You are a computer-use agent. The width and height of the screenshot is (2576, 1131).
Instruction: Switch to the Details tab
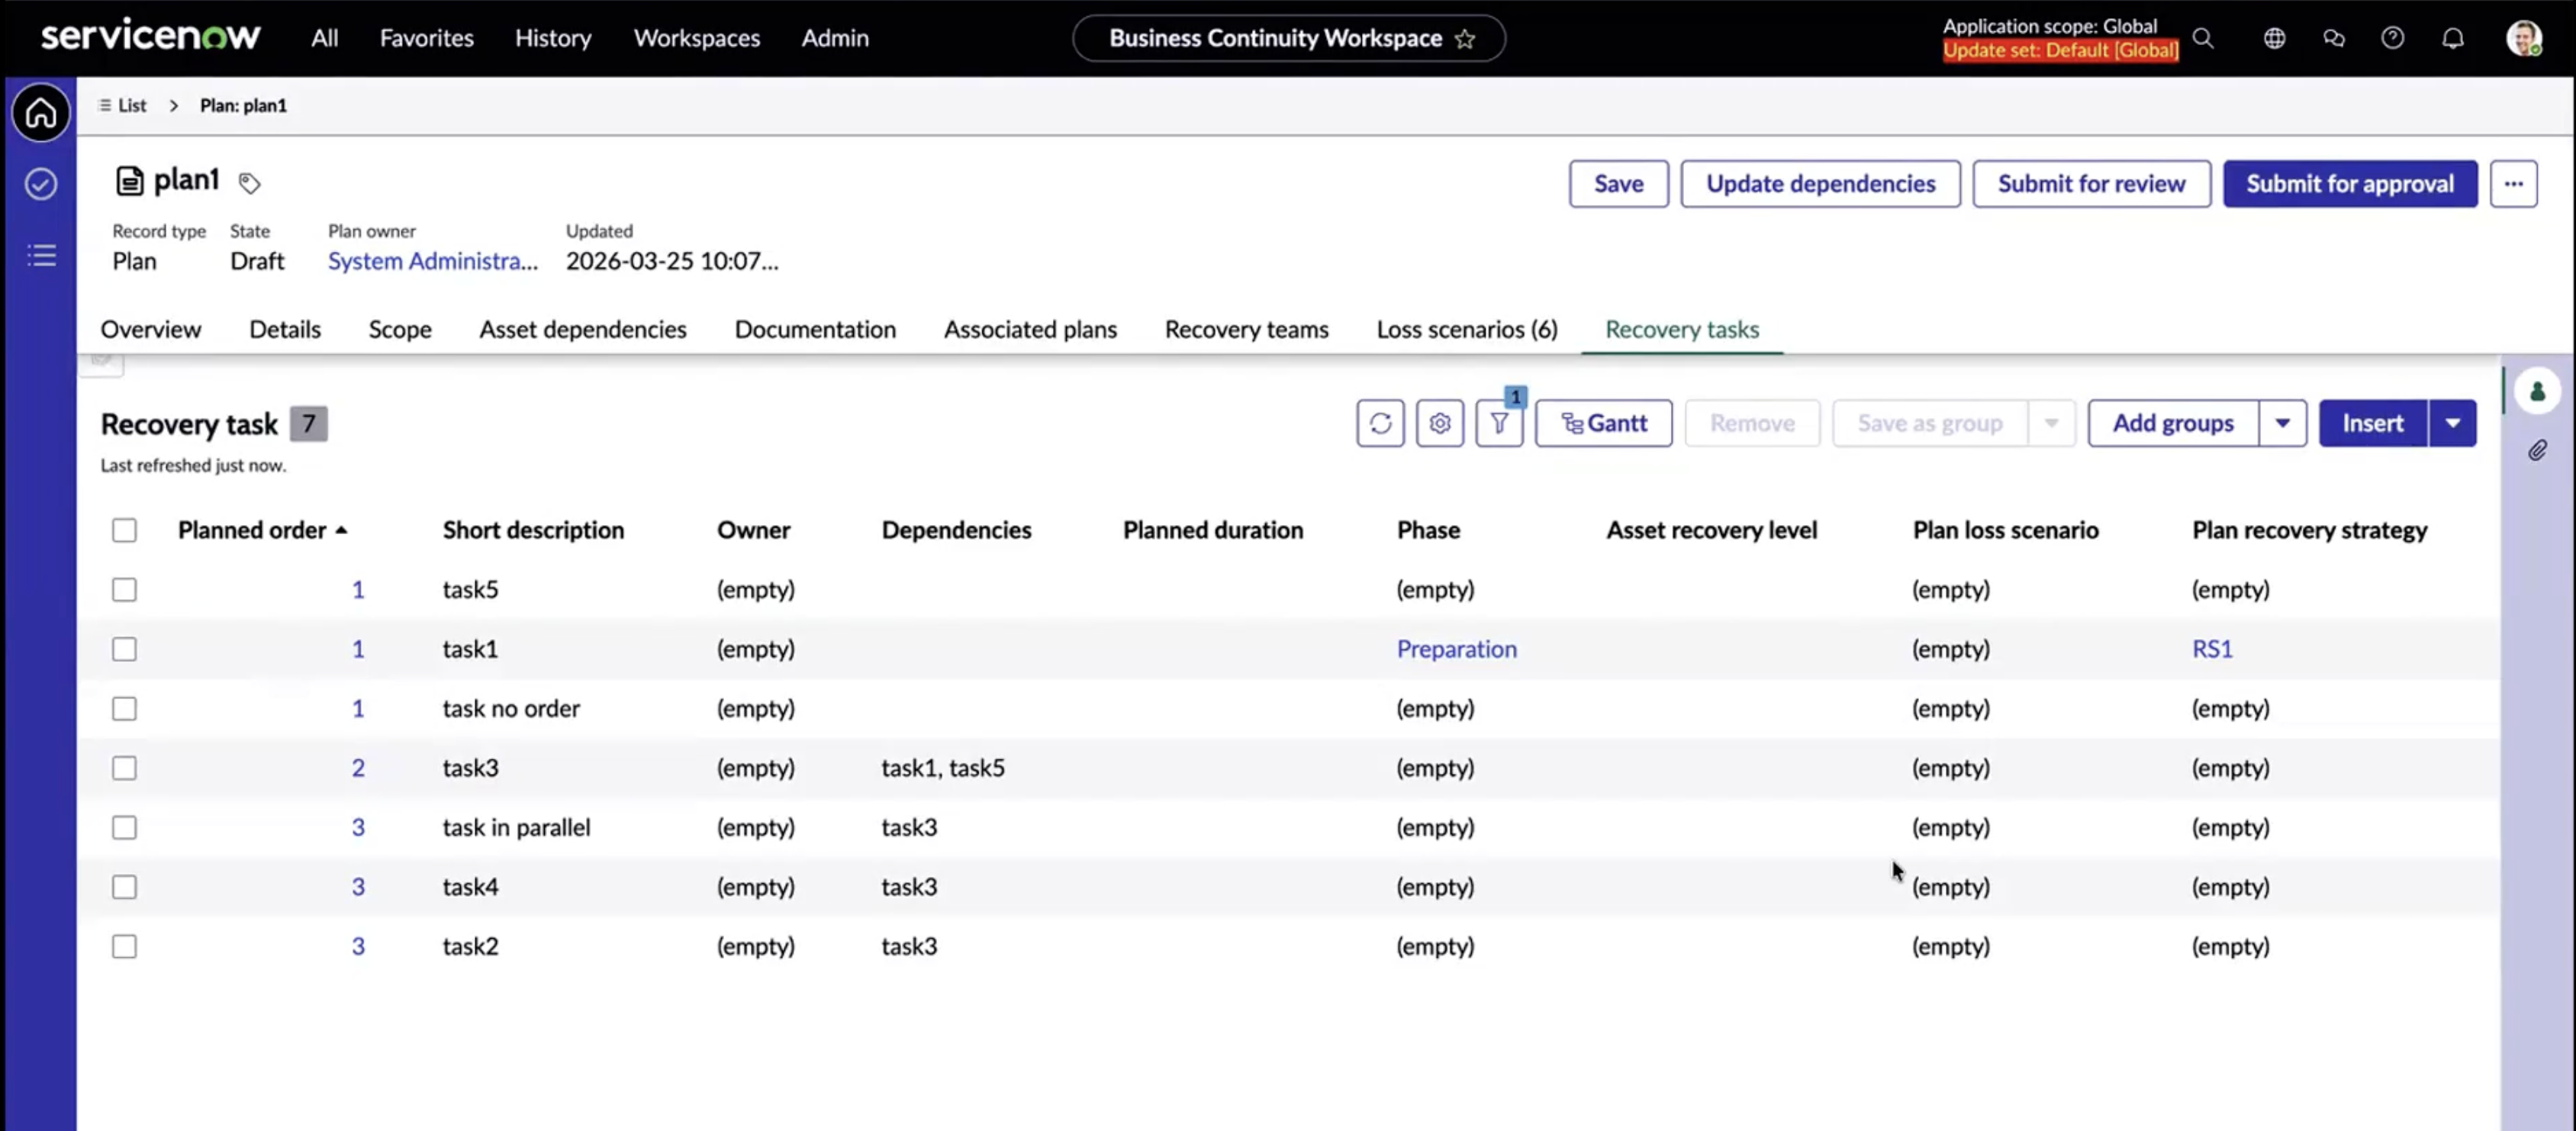click(x=285, y=329)
